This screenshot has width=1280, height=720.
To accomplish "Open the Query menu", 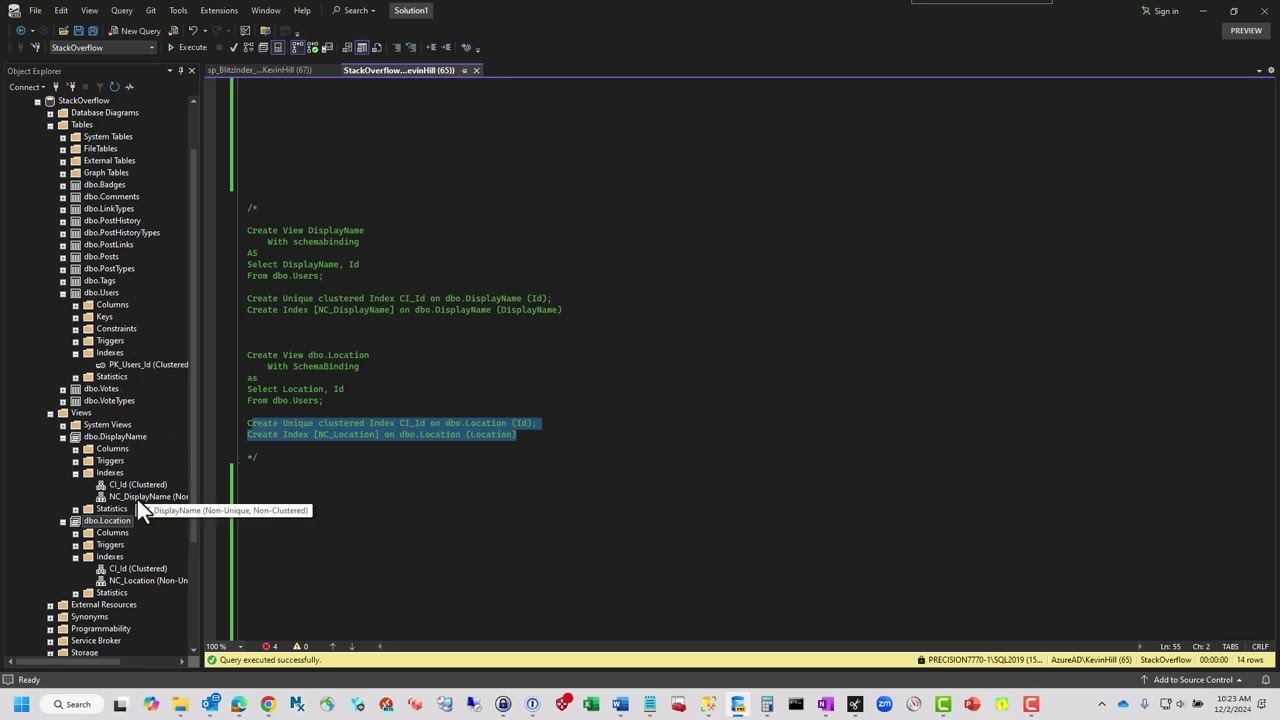I will pos(121,10).
